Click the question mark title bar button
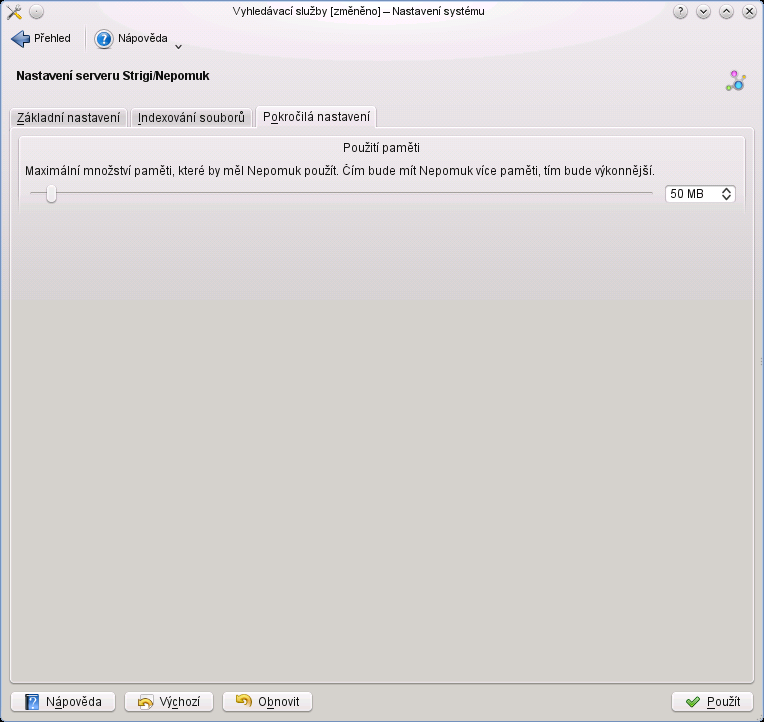 coord(681,11)
